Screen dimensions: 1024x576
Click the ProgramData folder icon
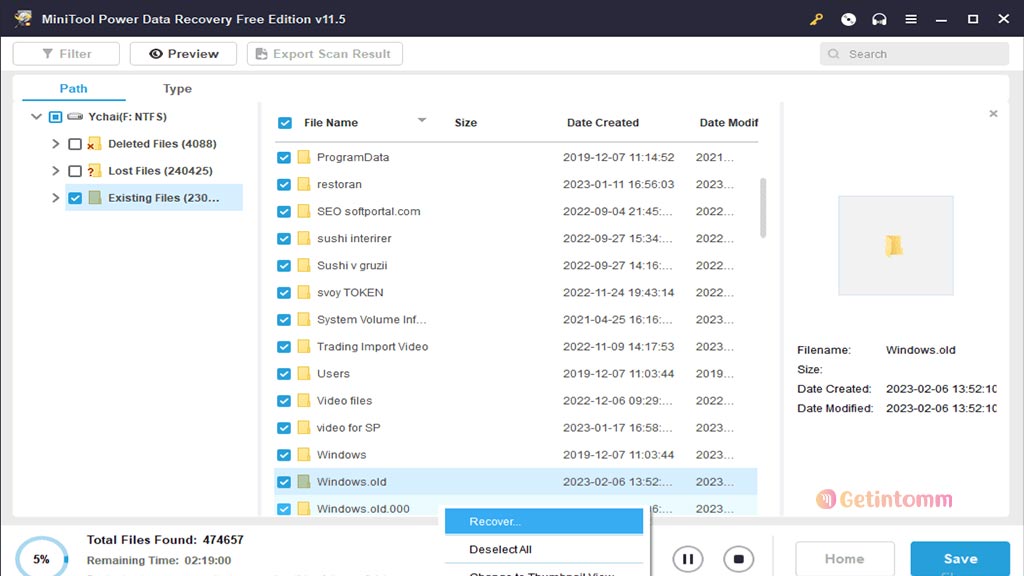coord(304,157)
